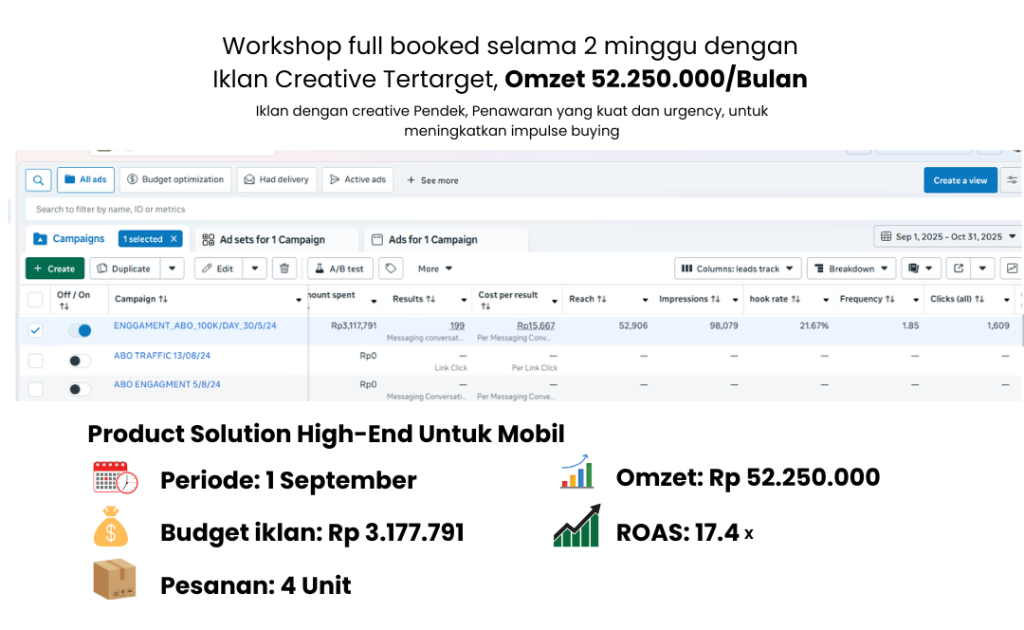Click the search magnifying glass icon
This screenshot has width=1024, height=630.
coord(37,179)
